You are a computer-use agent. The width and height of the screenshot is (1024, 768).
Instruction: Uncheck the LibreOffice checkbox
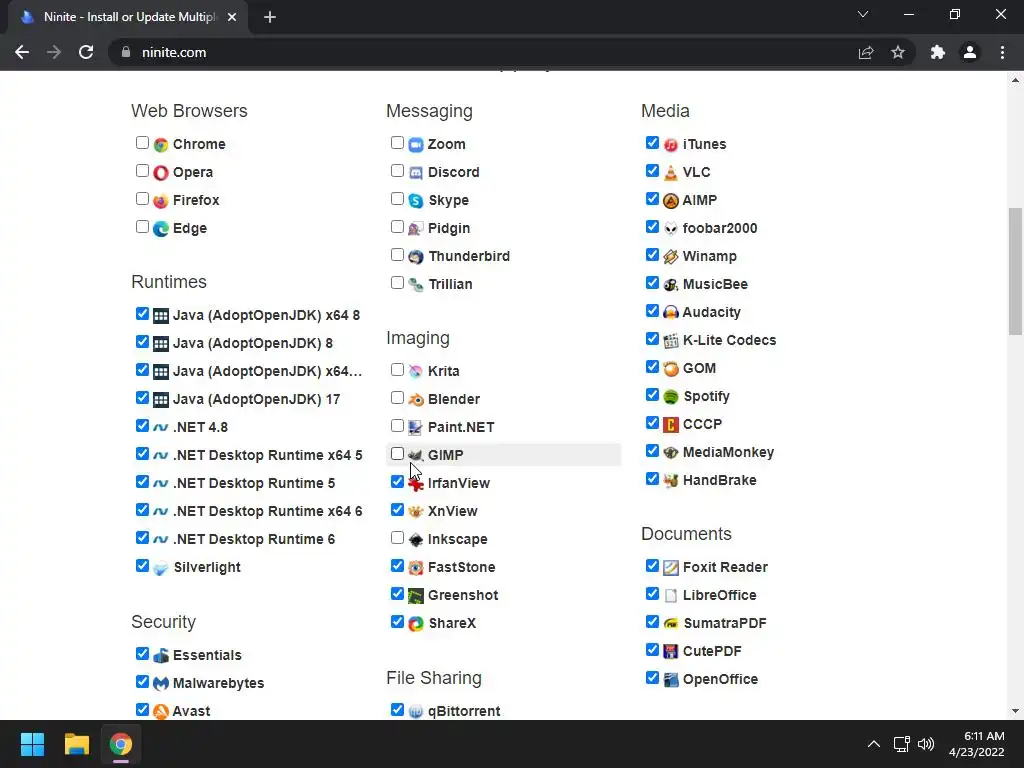pos(652,594)
